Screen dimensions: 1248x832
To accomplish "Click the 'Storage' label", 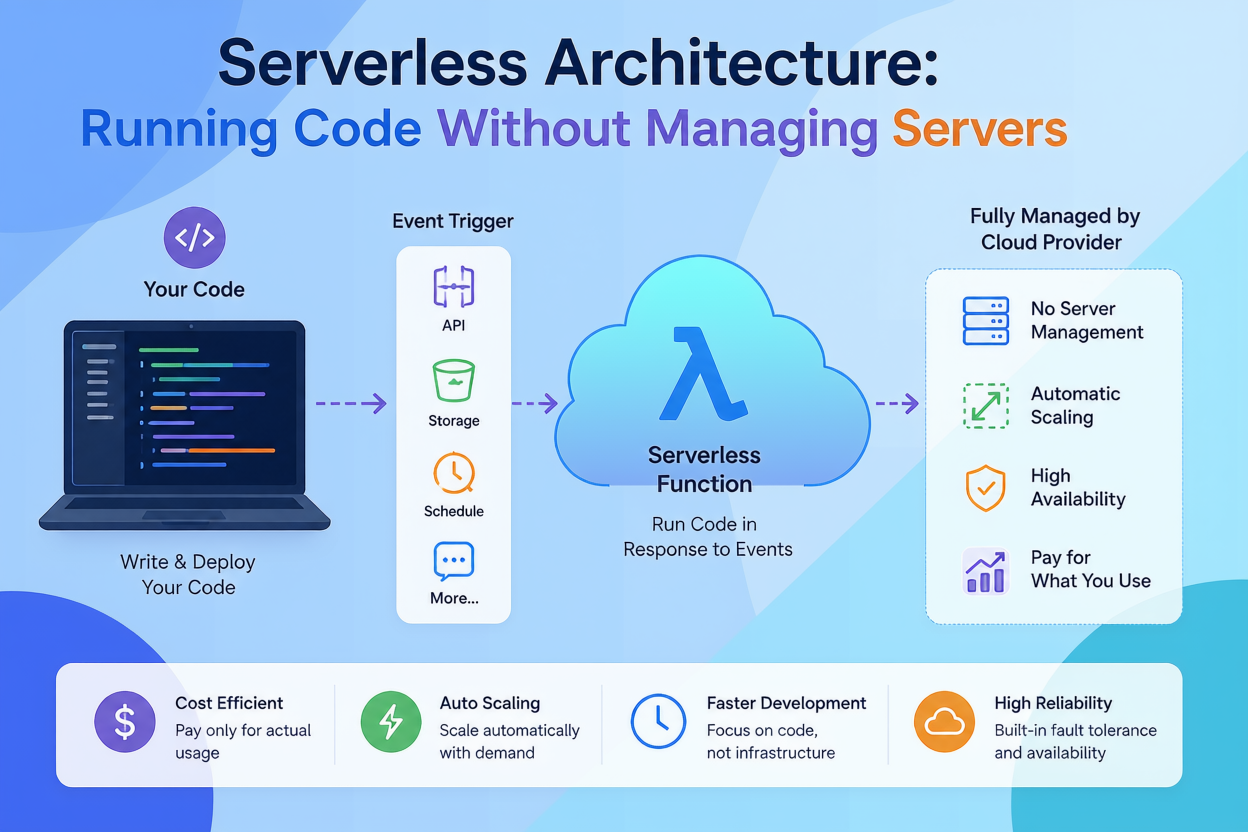I will [454, 421].
